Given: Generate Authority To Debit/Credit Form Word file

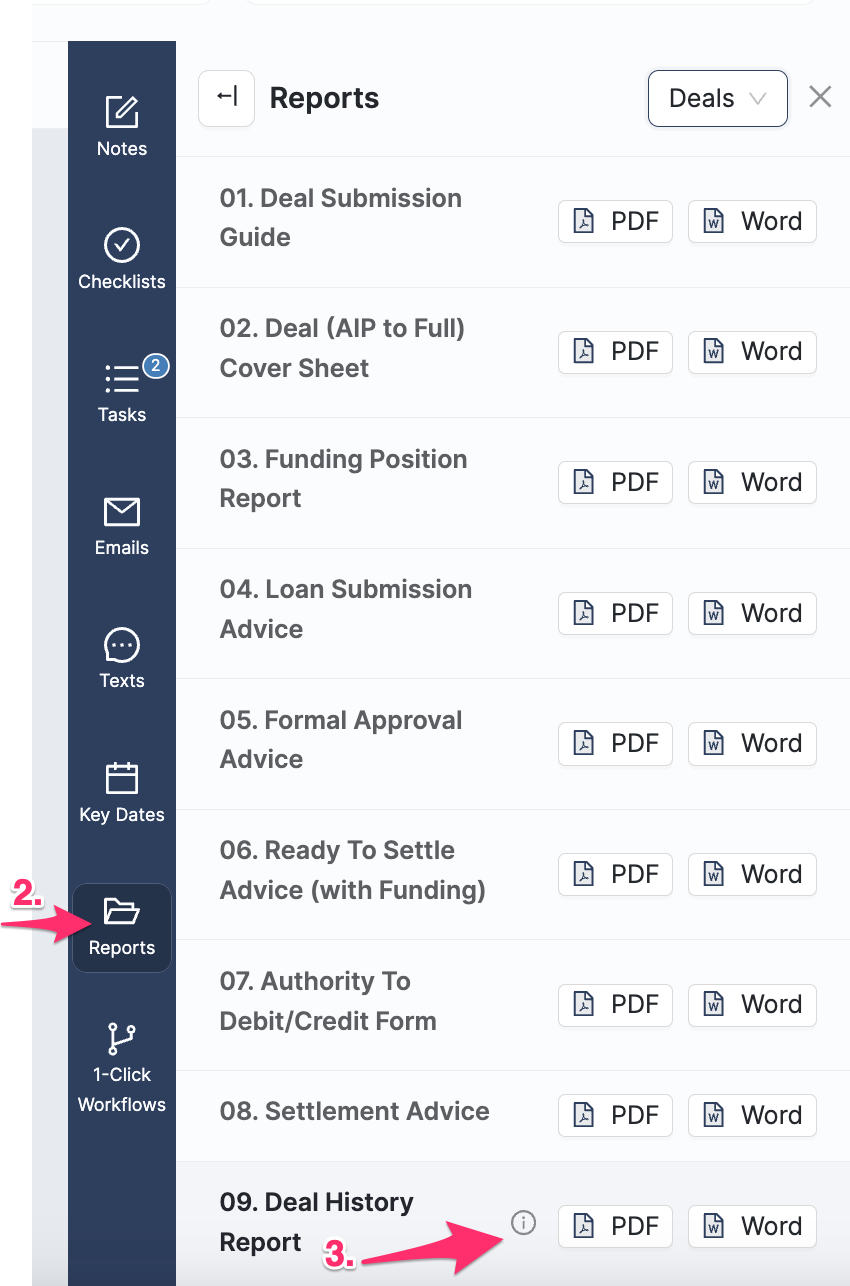Looking at the screenshot, I should tap(752, 1004).
